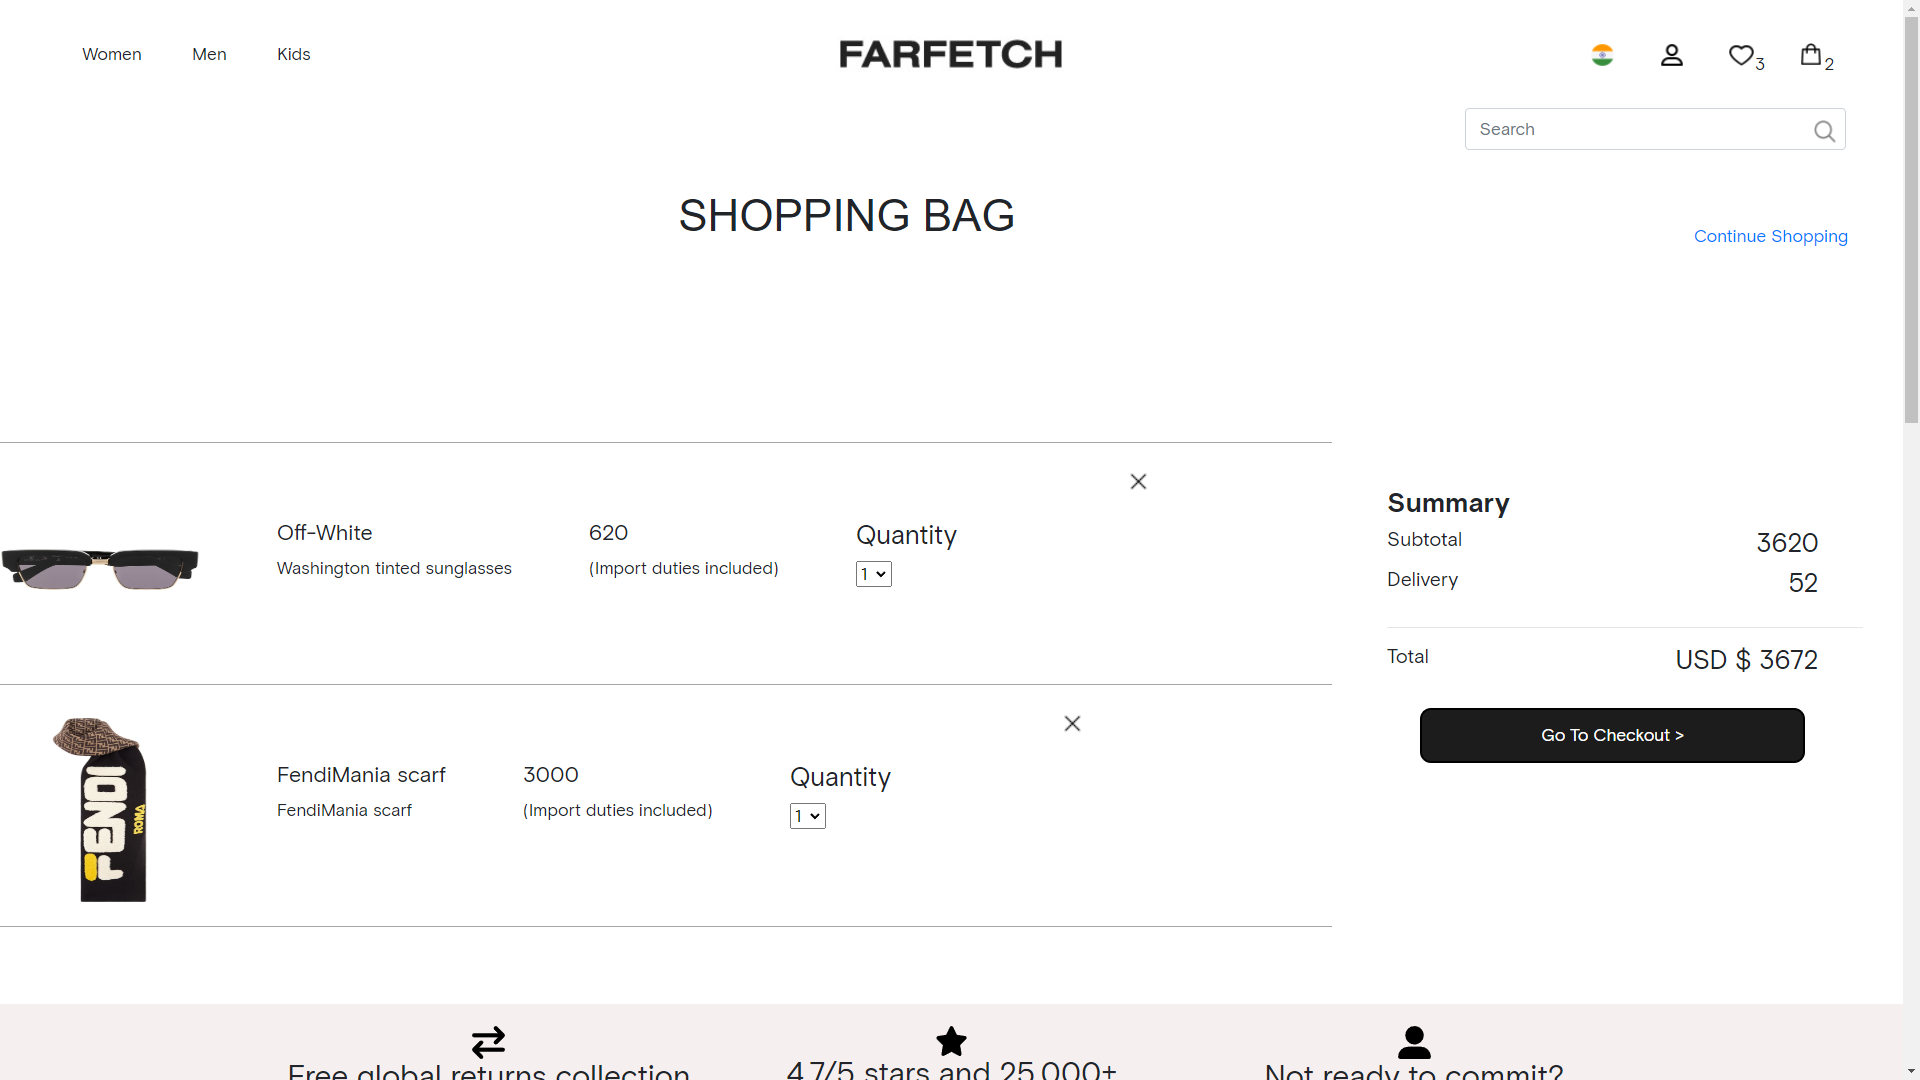Screen dimensions: 1920x1080
Task: Click inside the search input field
Action: pos(1640,129)
